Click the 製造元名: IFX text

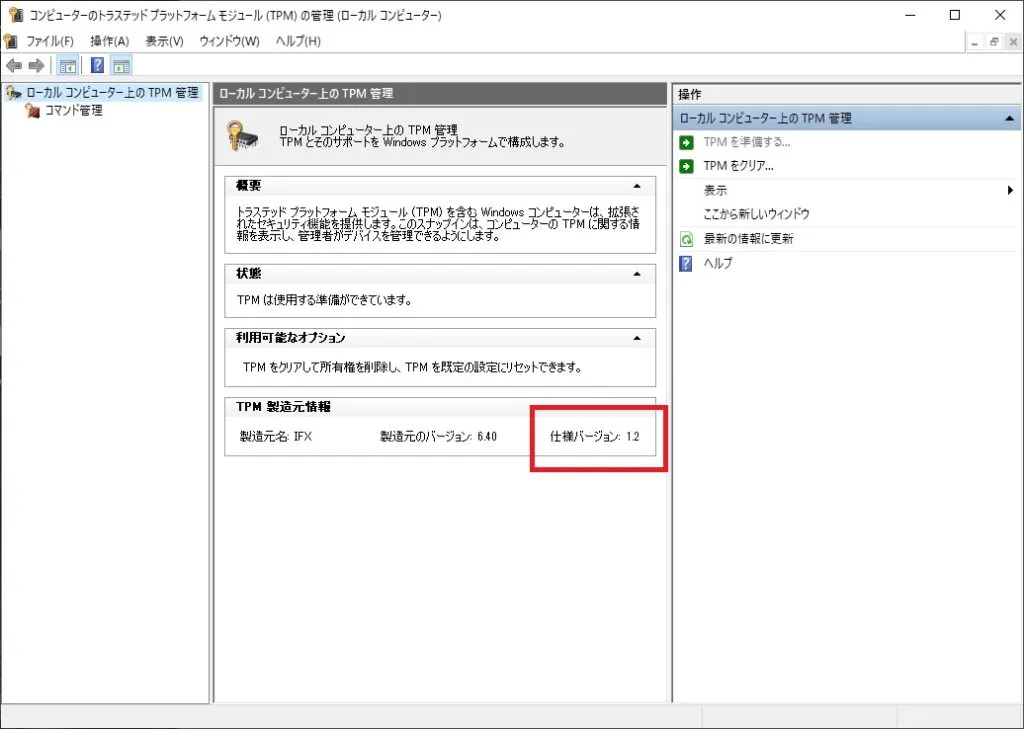276,436
